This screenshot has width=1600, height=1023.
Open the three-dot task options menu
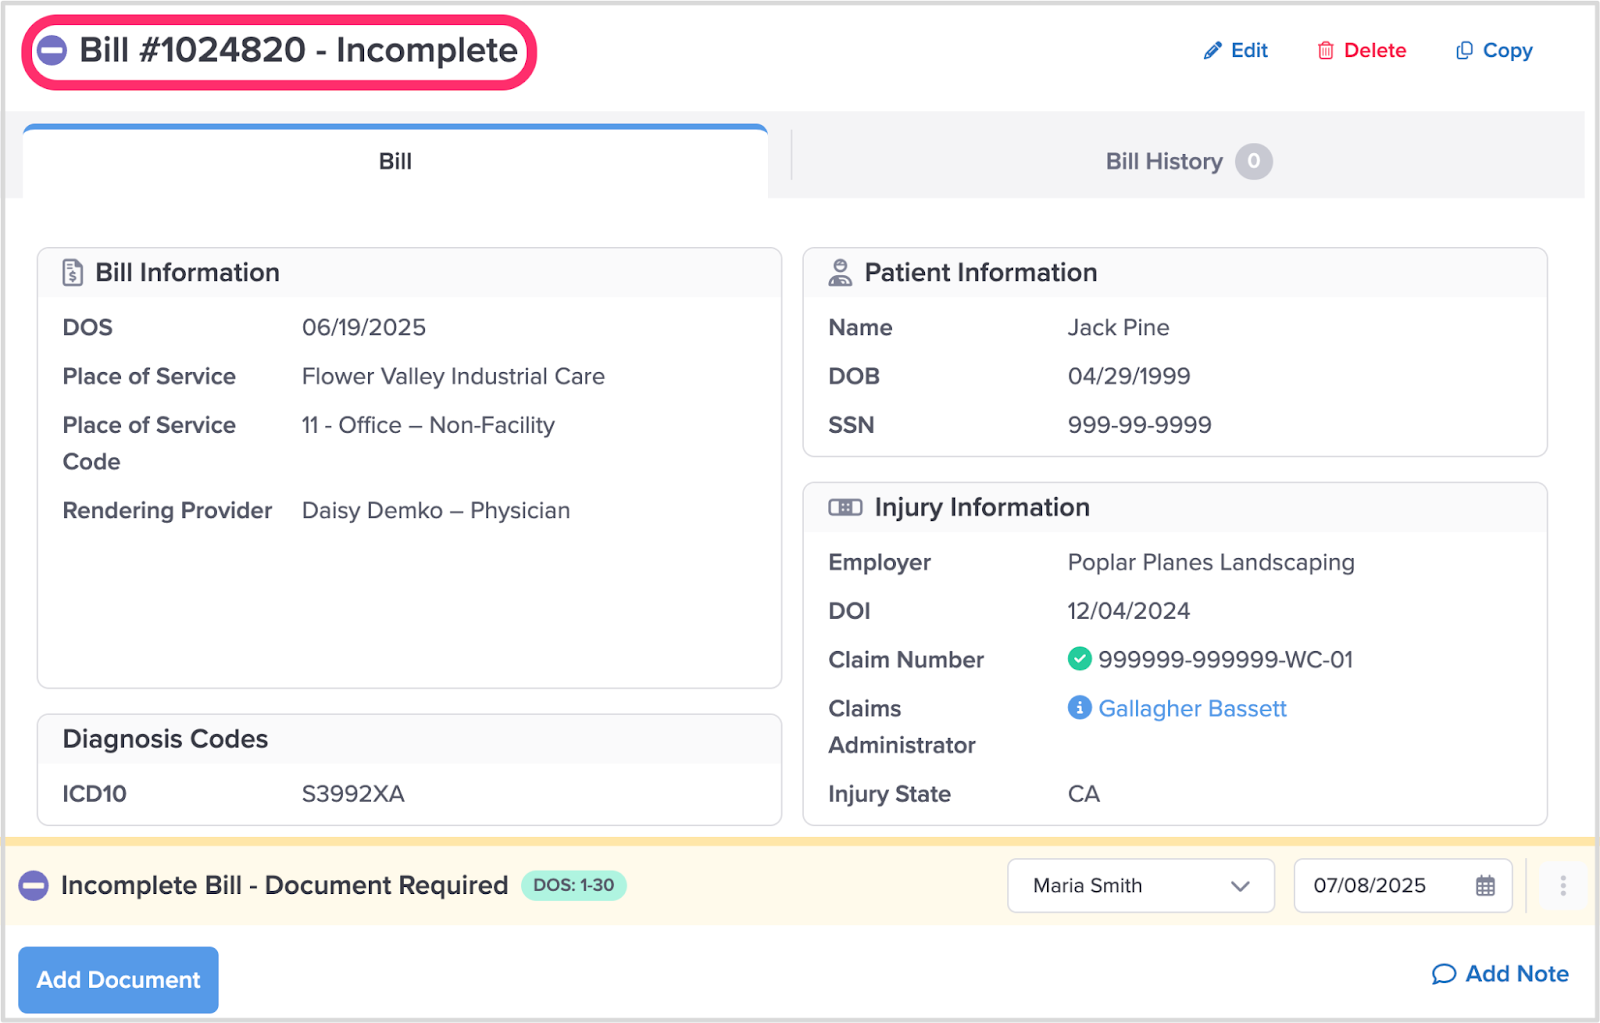1562,886
